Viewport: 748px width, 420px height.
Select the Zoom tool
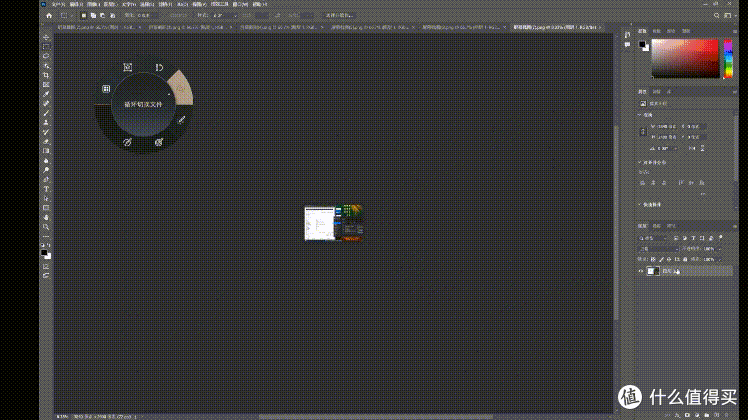pyautogui.click(x=46, y=227)
